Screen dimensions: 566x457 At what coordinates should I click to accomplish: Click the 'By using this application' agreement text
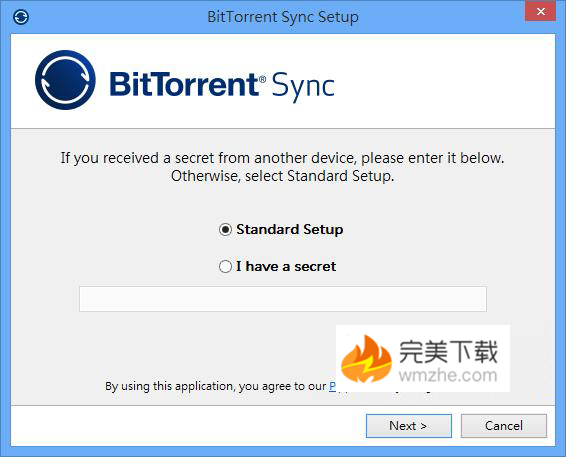[x=216, y=386]
